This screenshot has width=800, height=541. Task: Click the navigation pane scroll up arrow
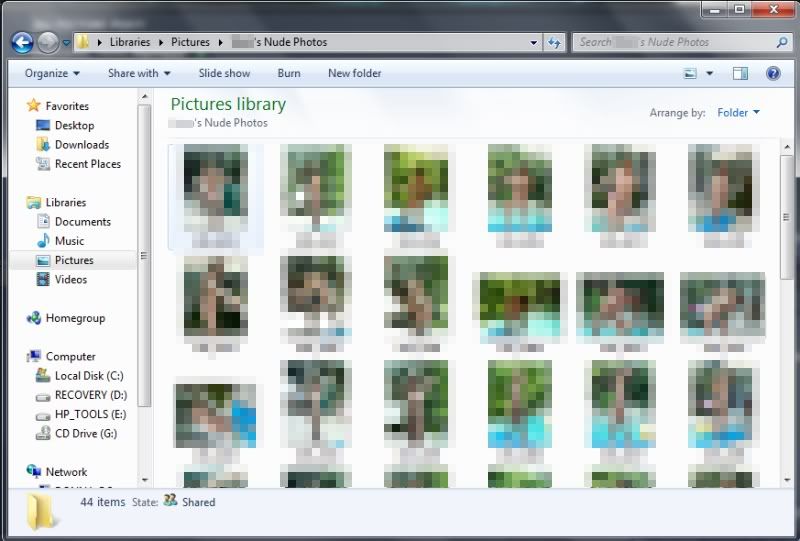(x=144, y=96)
